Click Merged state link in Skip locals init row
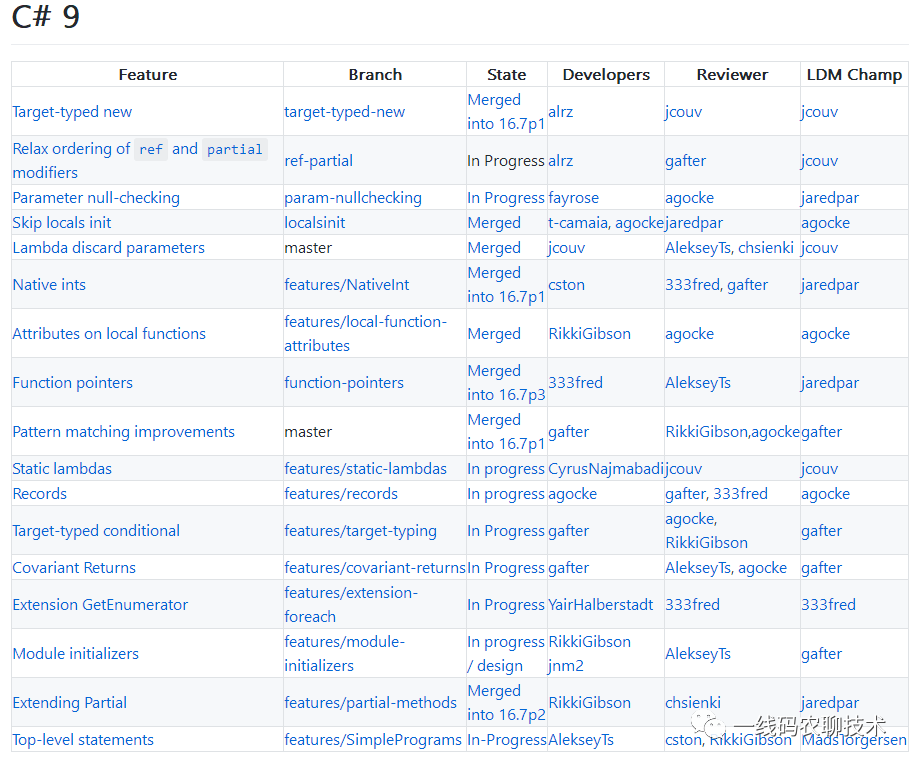 pyautogui.click(x=494, y=223)
